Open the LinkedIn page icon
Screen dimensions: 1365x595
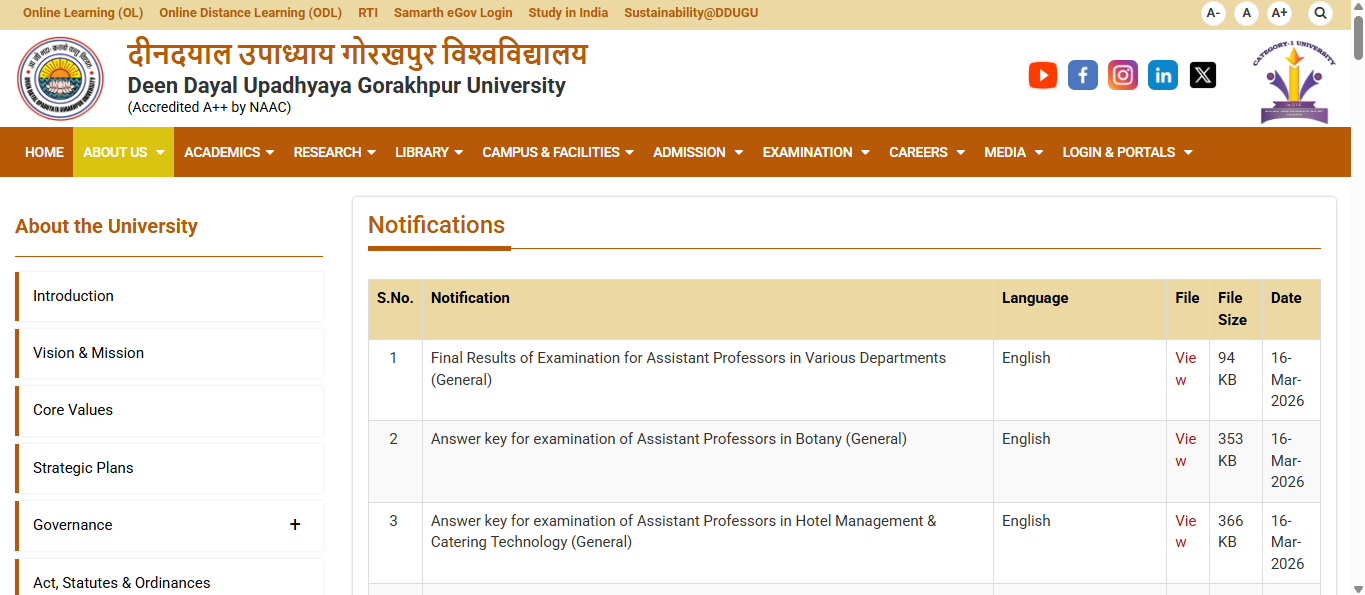click(x=1162, y=75)
